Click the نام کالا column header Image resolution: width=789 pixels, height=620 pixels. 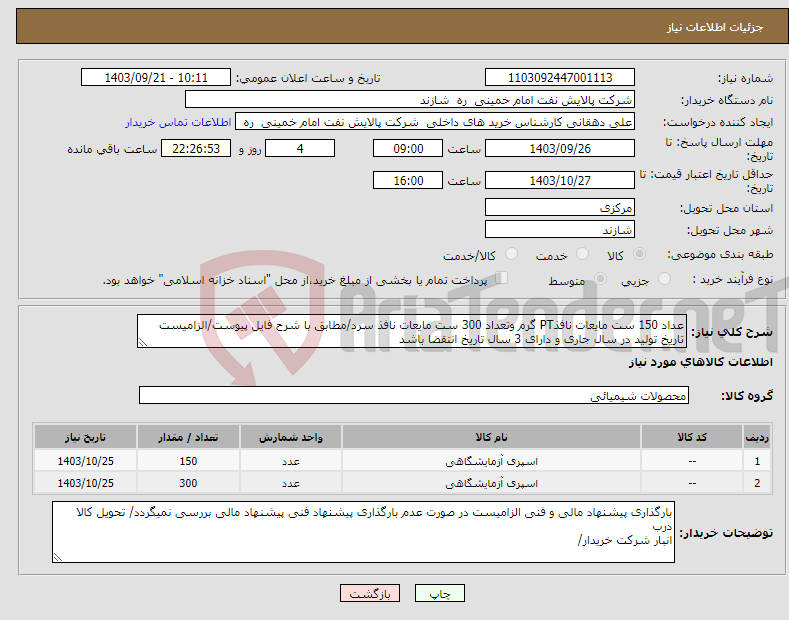click(491, 437)
